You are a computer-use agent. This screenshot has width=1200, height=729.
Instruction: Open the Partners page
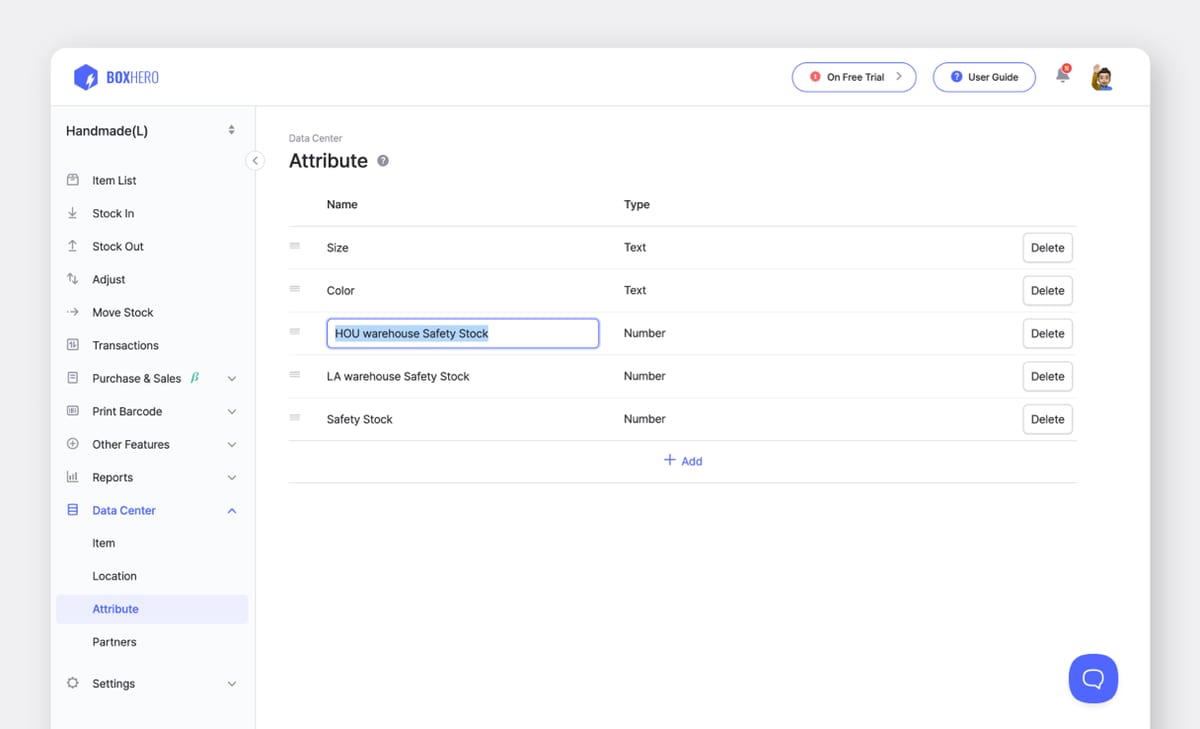(x=114, y=642)
